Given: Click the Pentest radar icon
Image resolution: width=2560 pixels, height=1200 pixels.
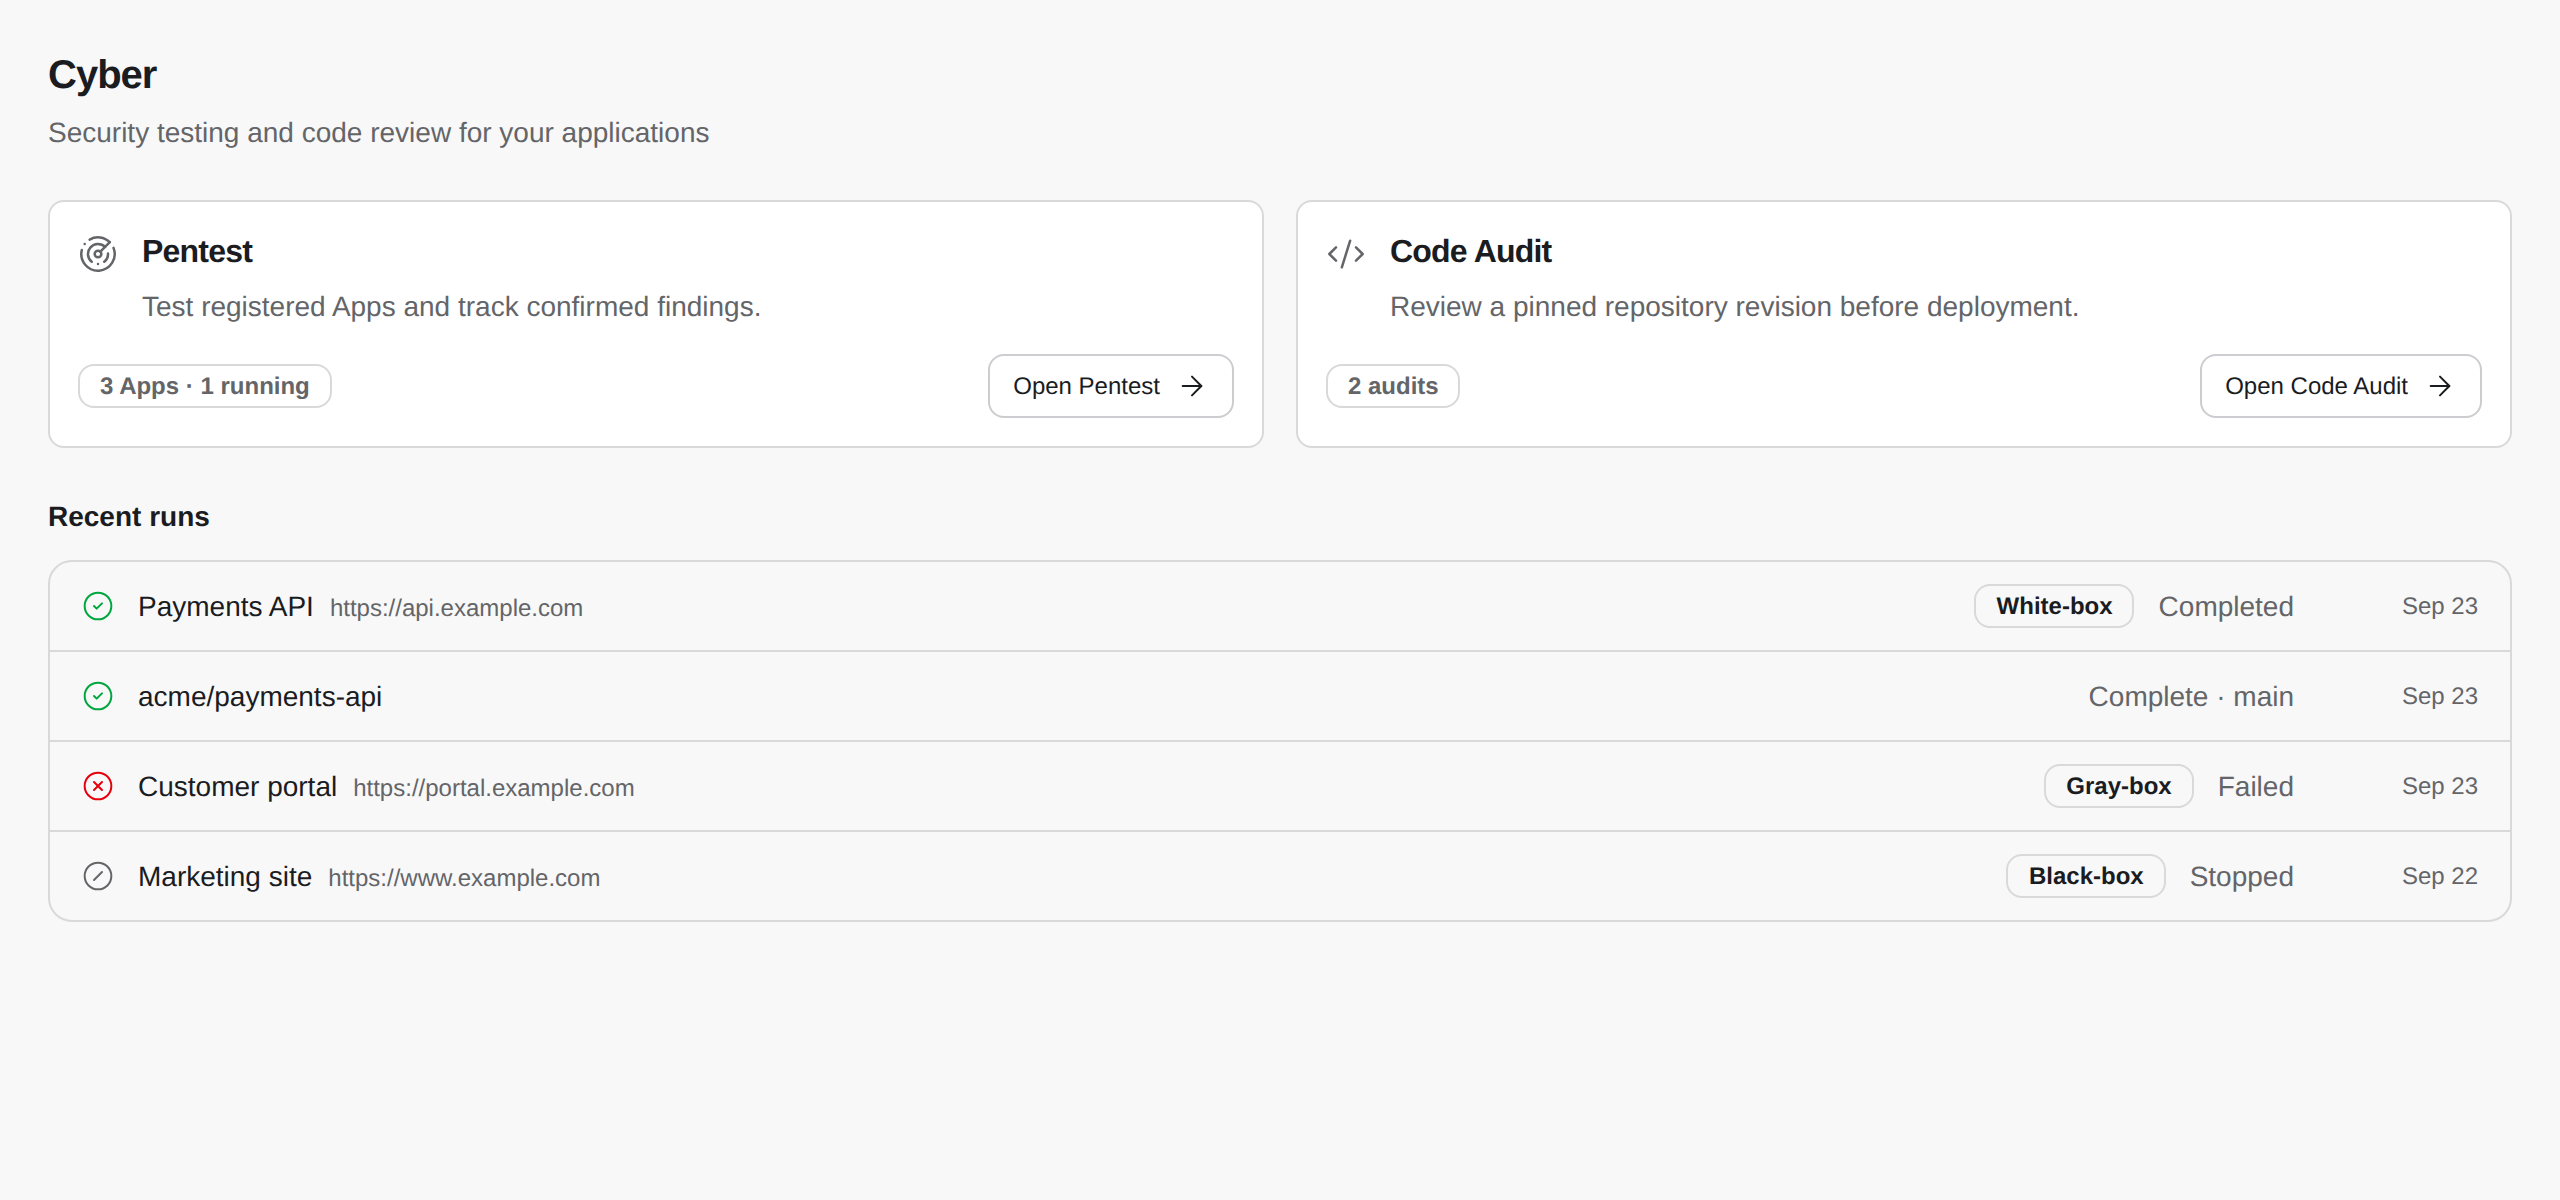Looking at the screenshot, I should click(x=98, y=253).
